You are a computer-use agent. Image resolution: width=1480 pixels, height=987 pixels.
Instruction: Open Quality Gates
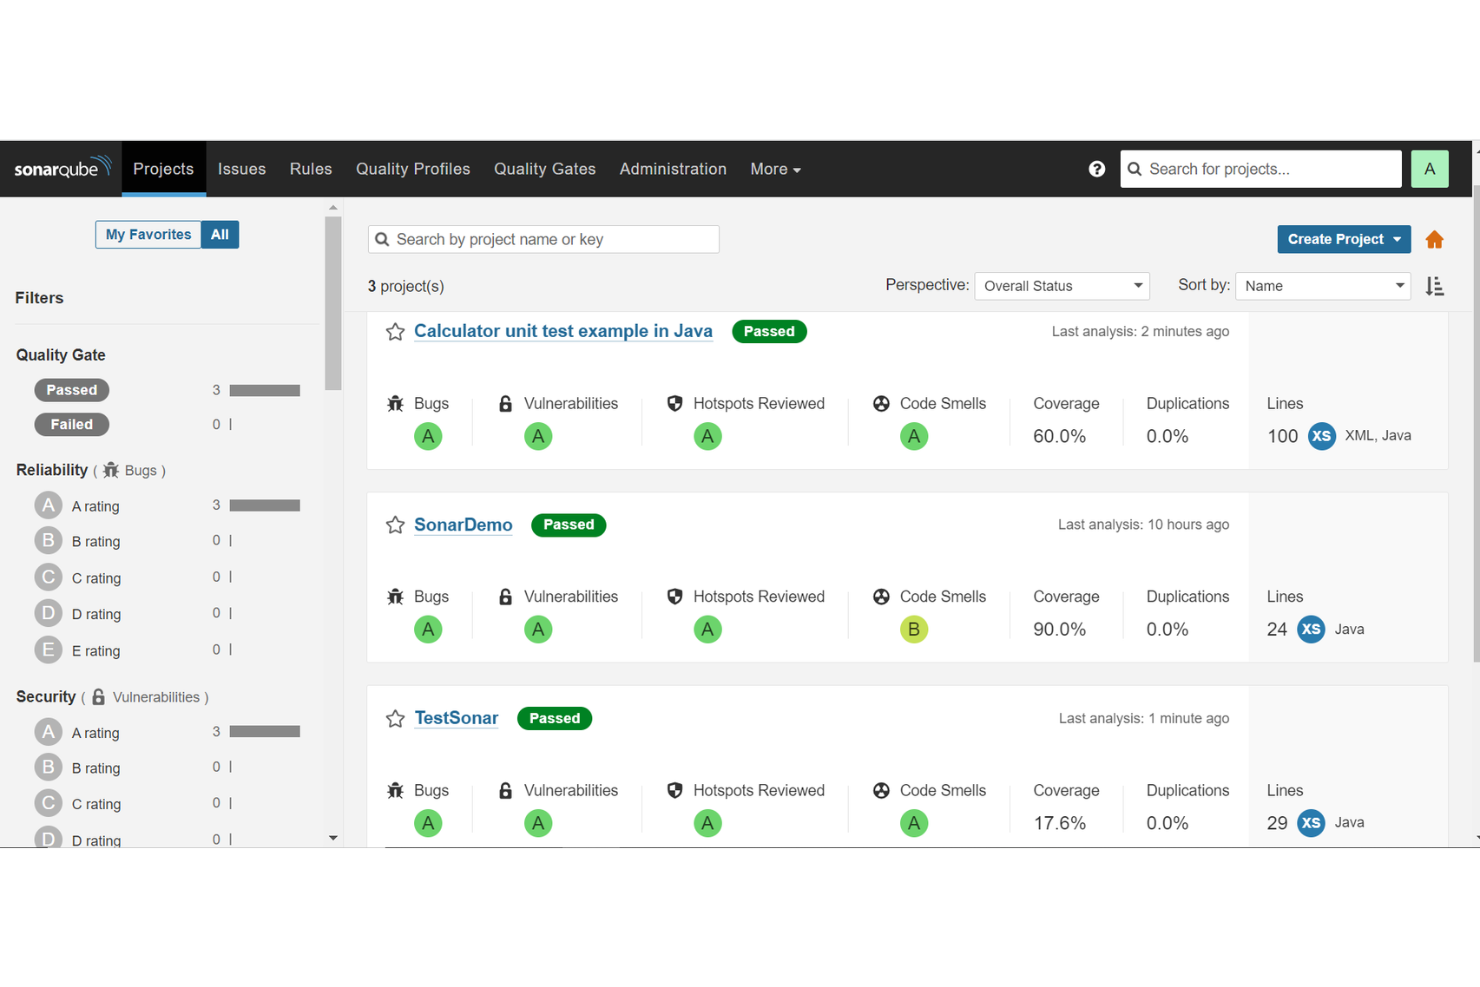545,169
